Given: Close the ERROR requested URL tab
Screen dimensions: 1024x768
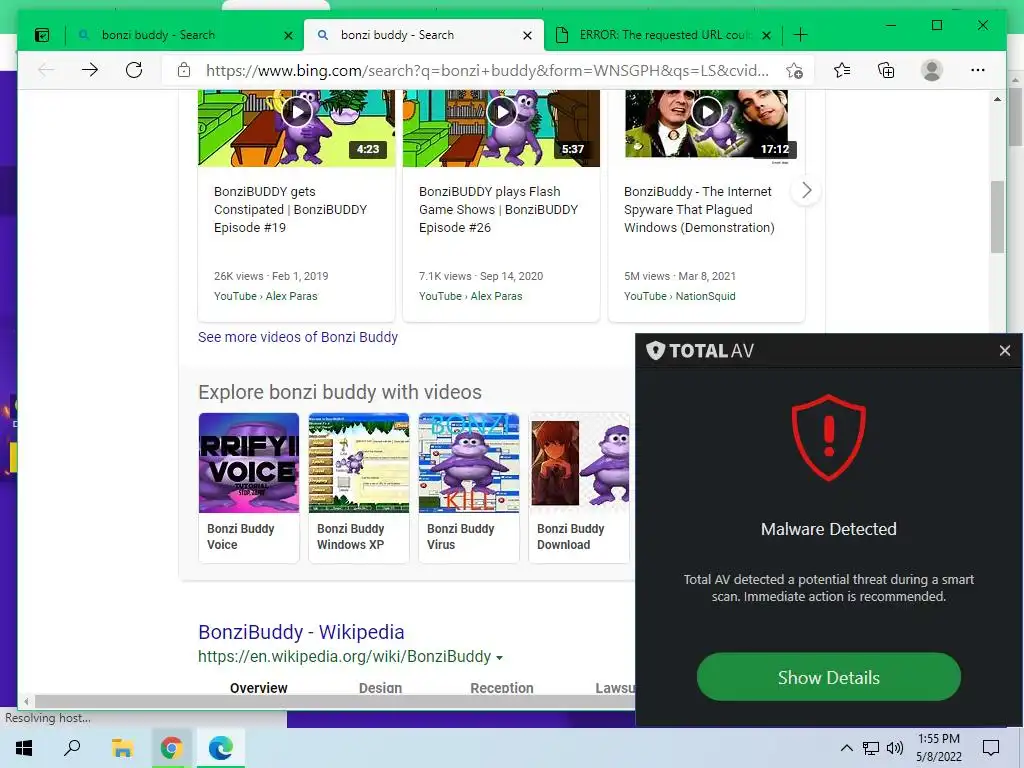Looking at the screenshot, I should pos(767,35).
